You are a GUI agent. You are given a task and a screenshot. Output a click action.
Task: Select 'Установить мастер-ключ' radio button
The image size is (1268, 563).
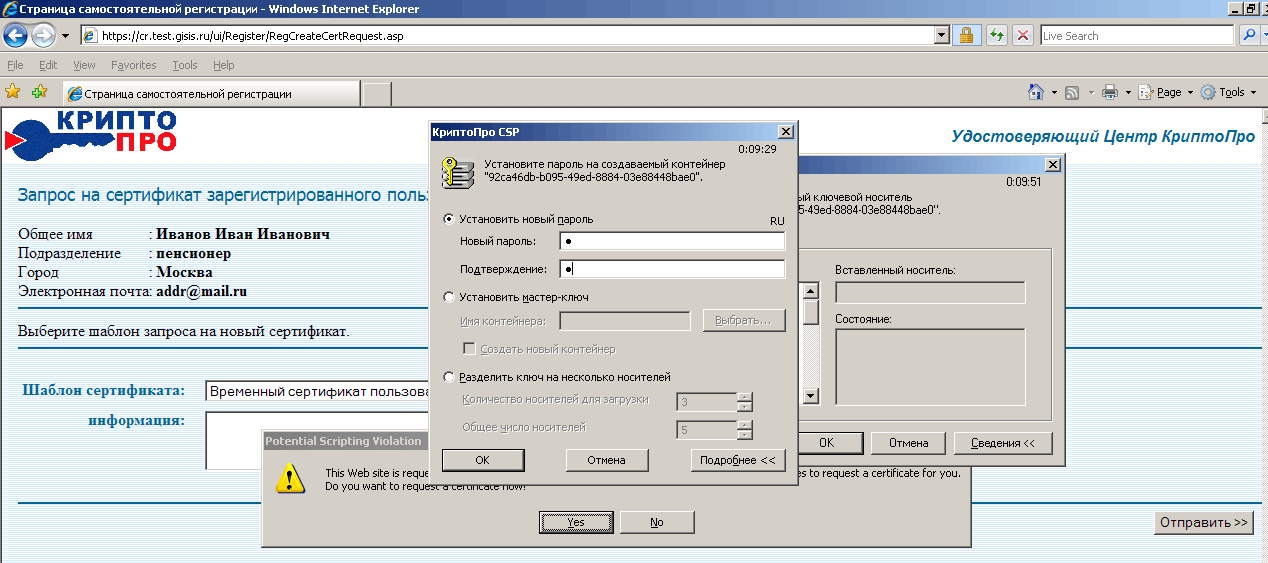[448, 297]
